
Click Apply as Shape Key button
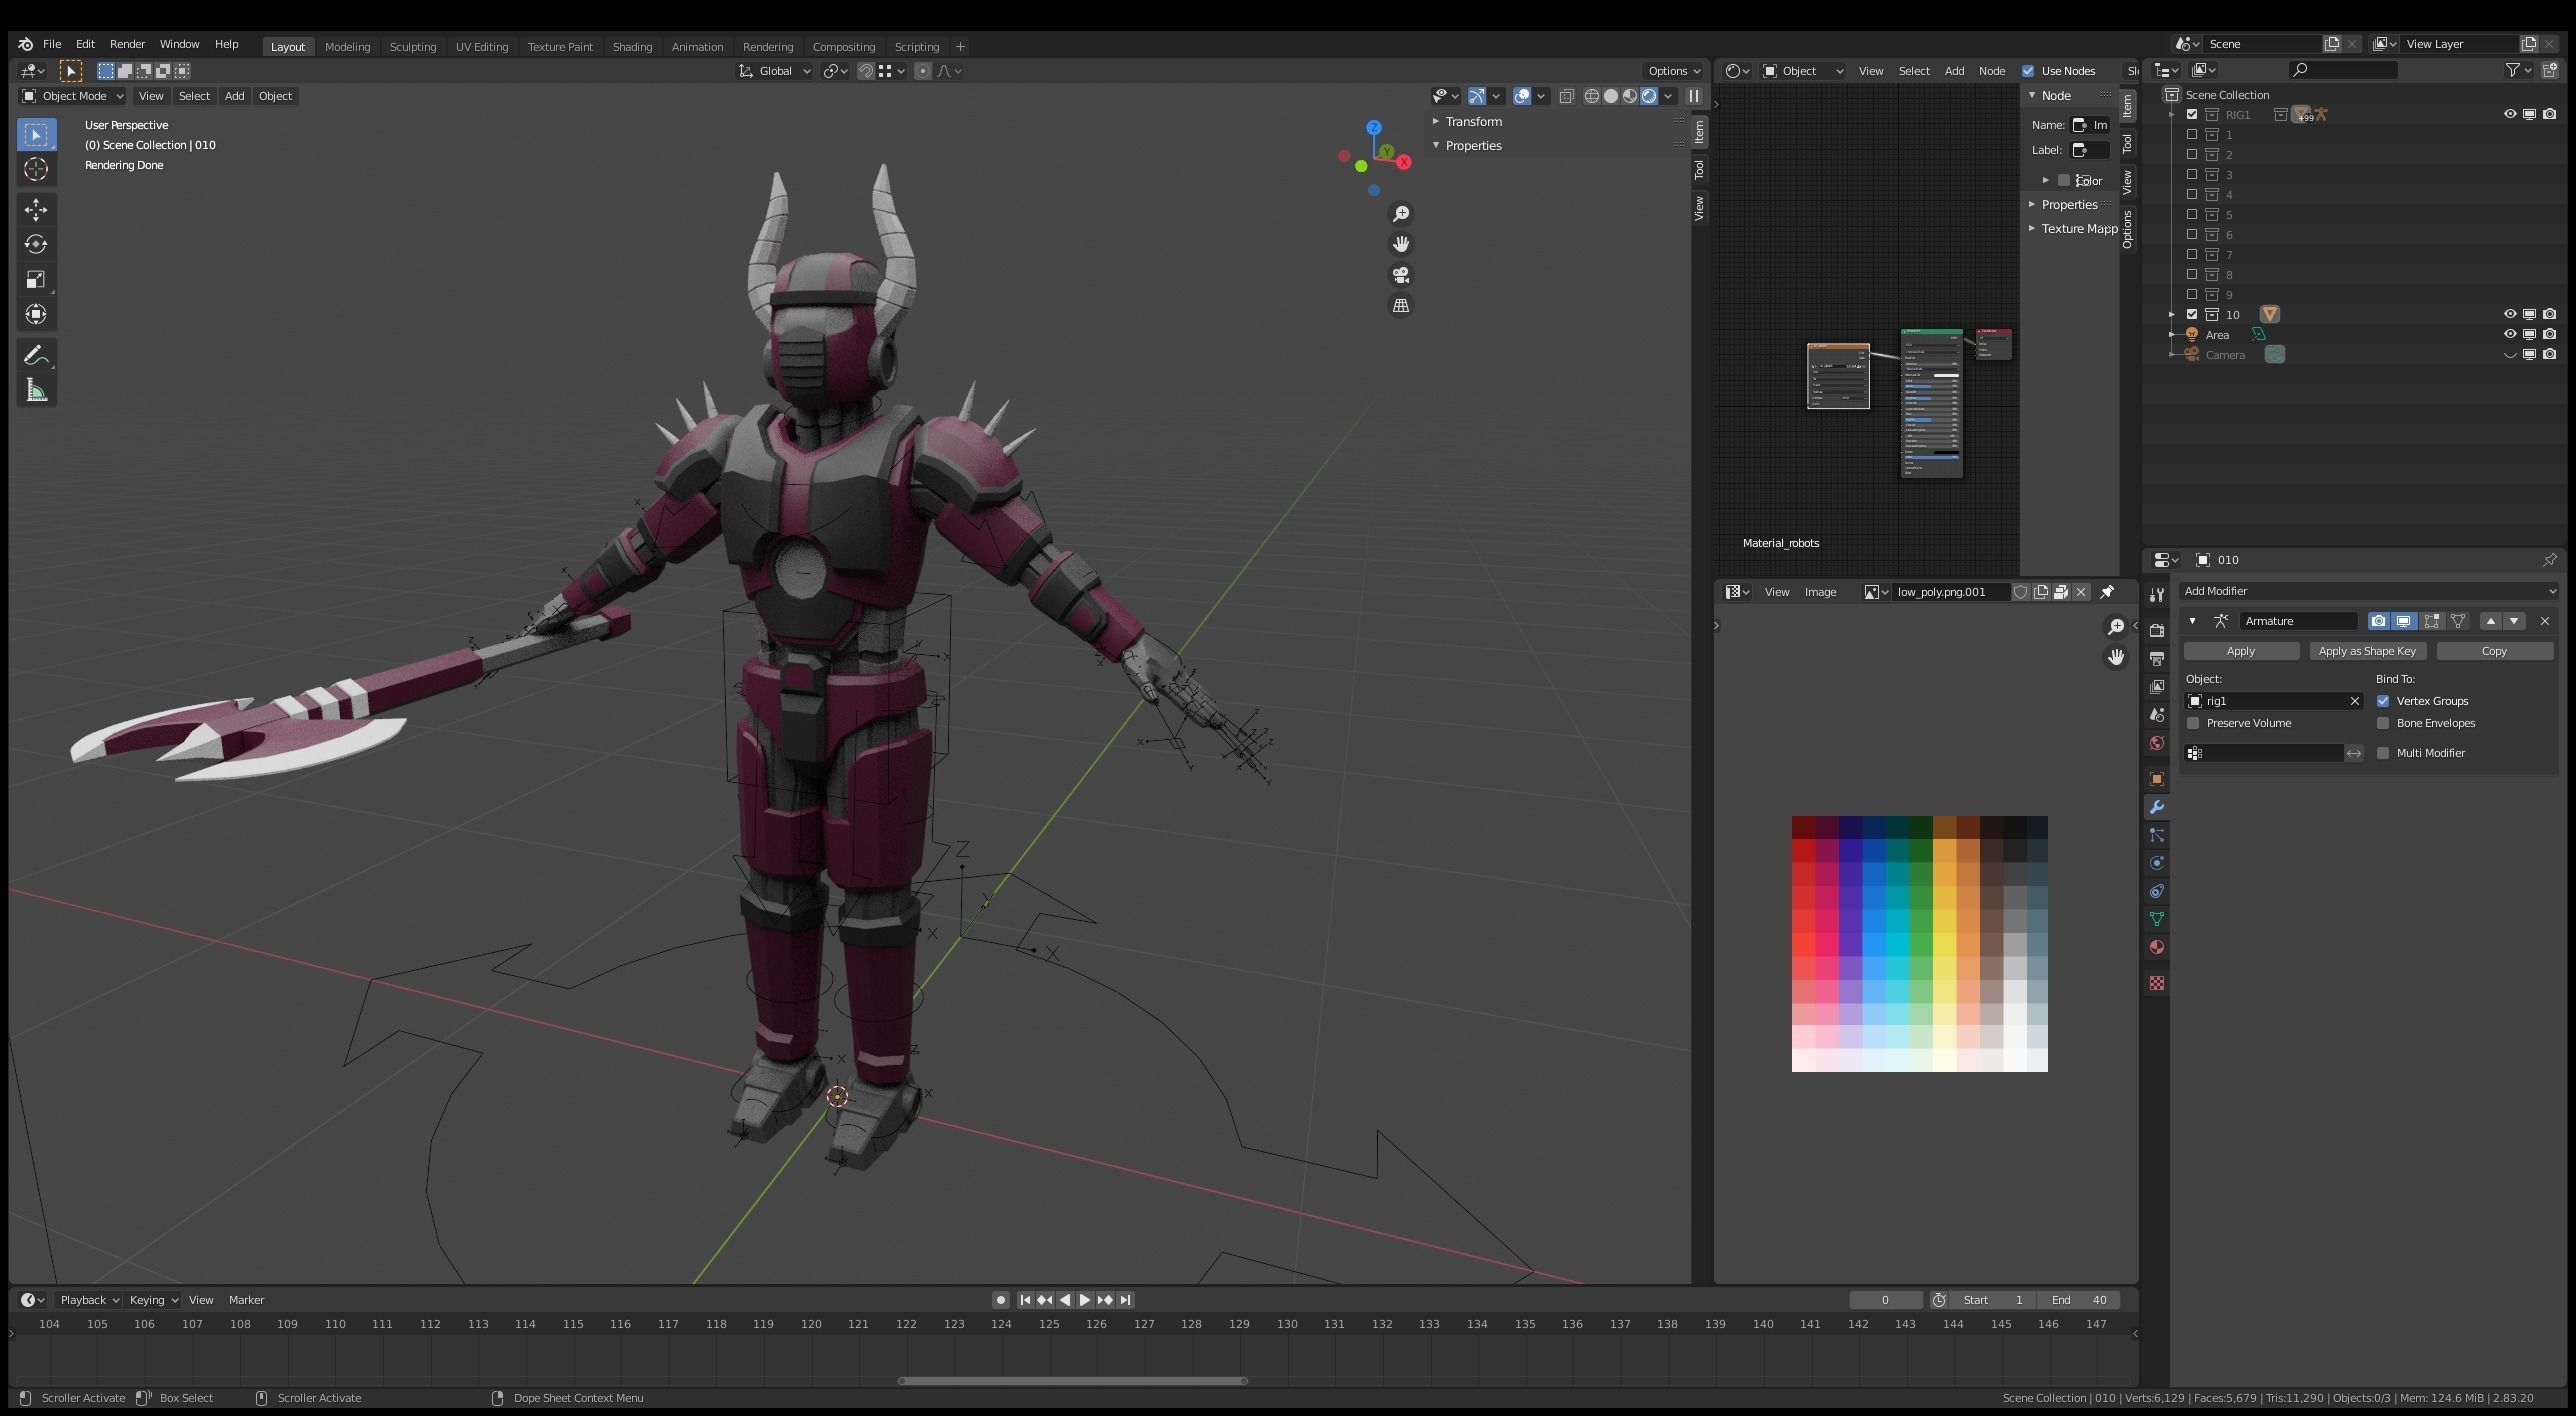click(x=2366, y=651)
